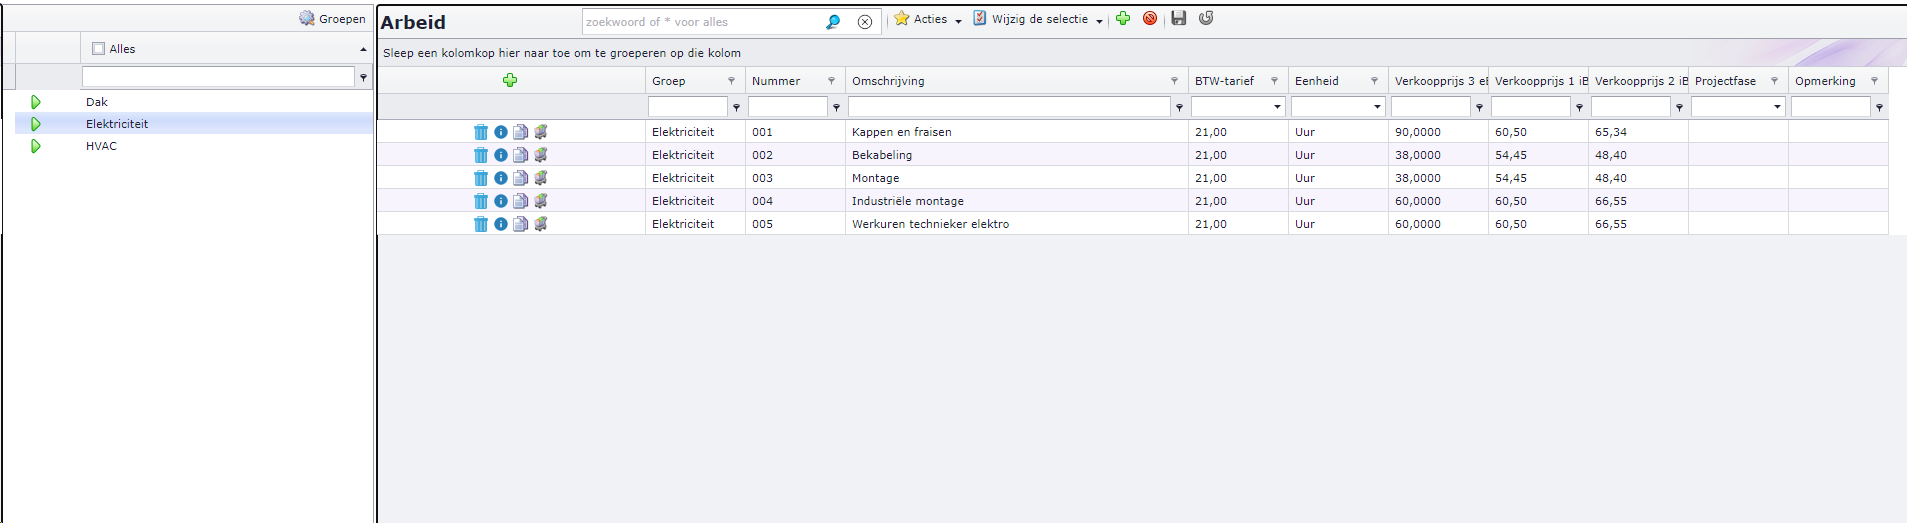The image size is (1907, 523).
Task: Click cart icon for Werkuren technieker elektro
Action: (540, 224)
